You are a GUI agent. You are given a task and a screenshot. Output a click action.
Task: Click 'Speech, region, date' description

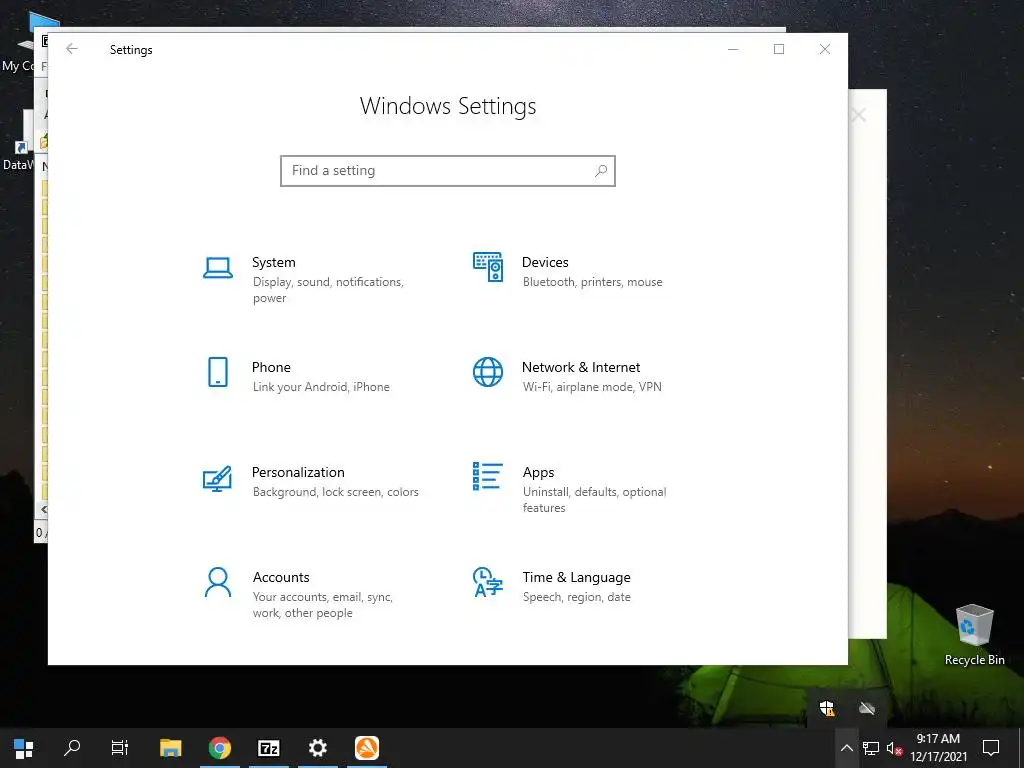click(577, 597)
